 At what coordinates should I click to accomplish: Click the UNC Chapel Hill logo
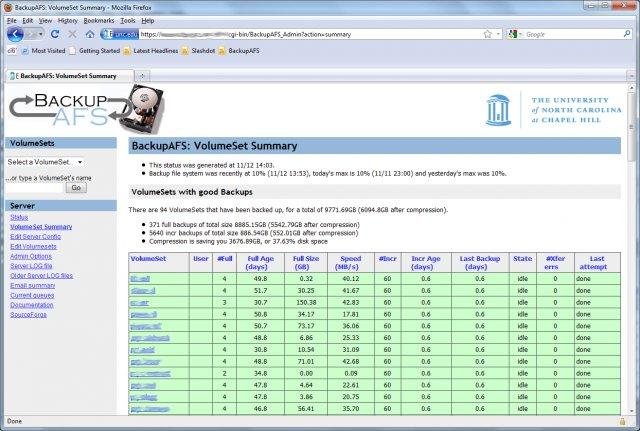point(553,110)
